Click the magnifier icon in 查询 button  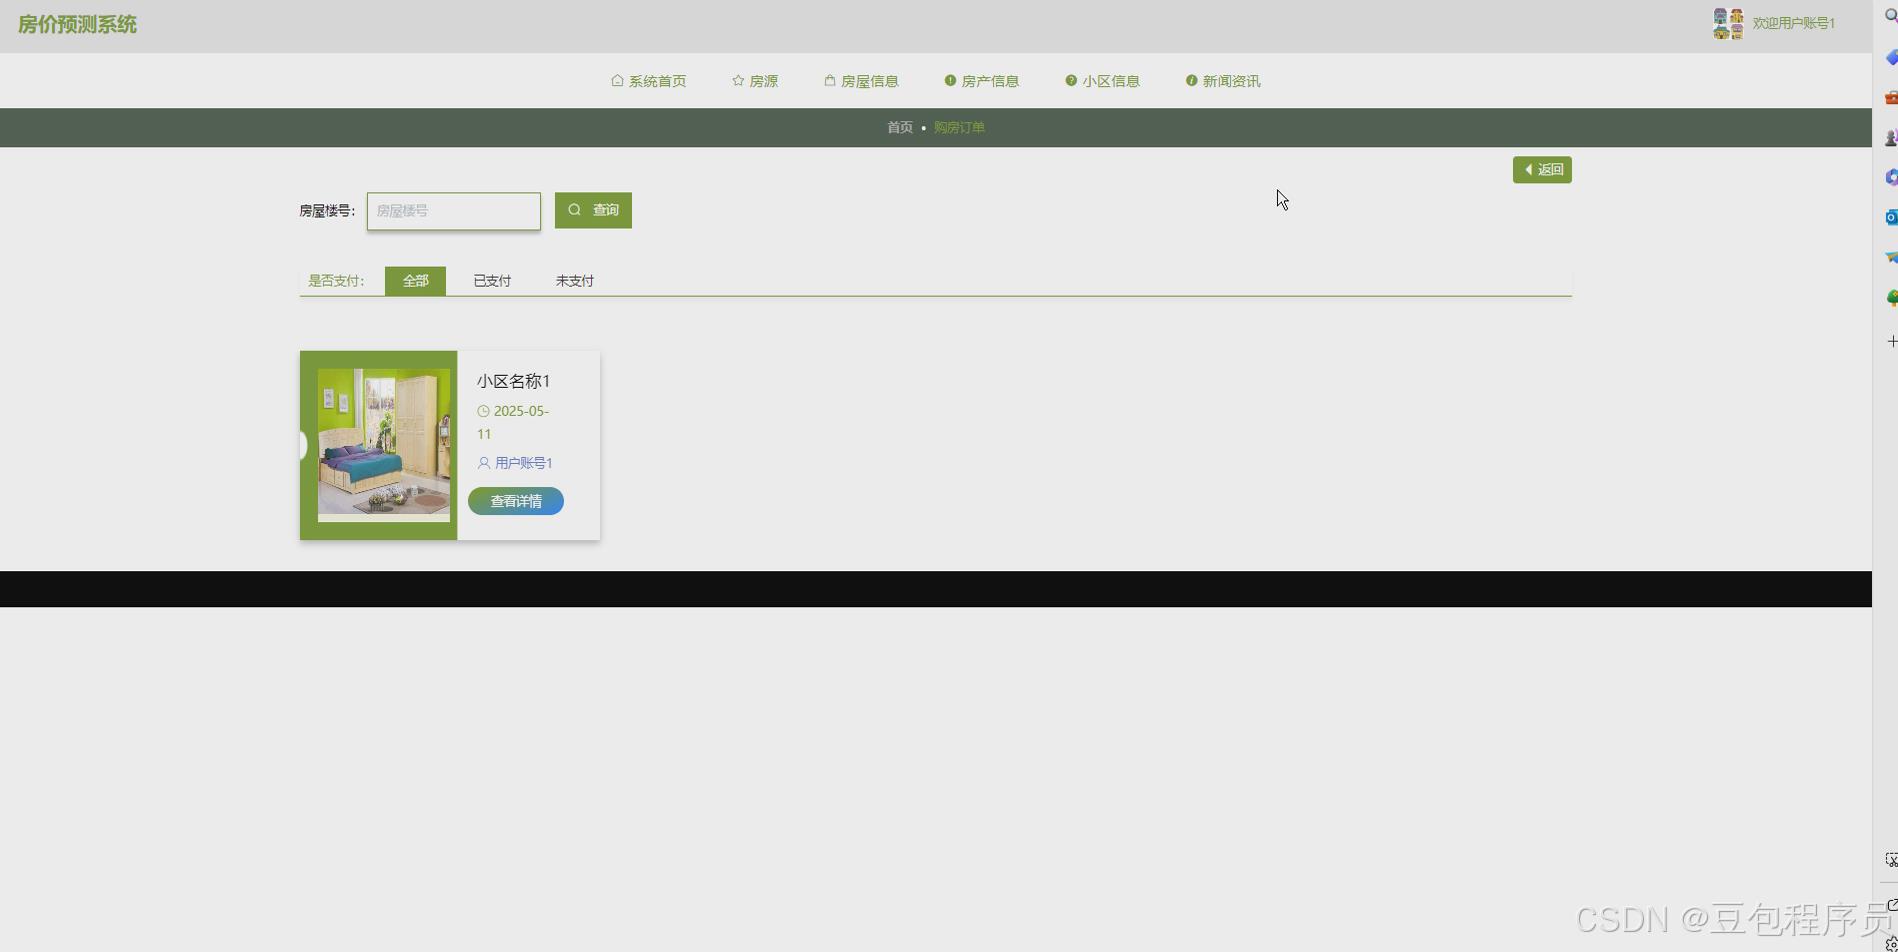click(575, 210)
